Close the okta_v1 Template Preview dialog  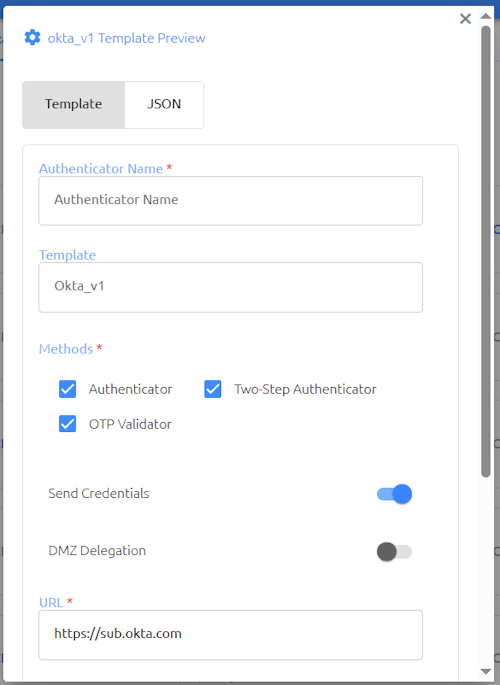tap(466, 19)
